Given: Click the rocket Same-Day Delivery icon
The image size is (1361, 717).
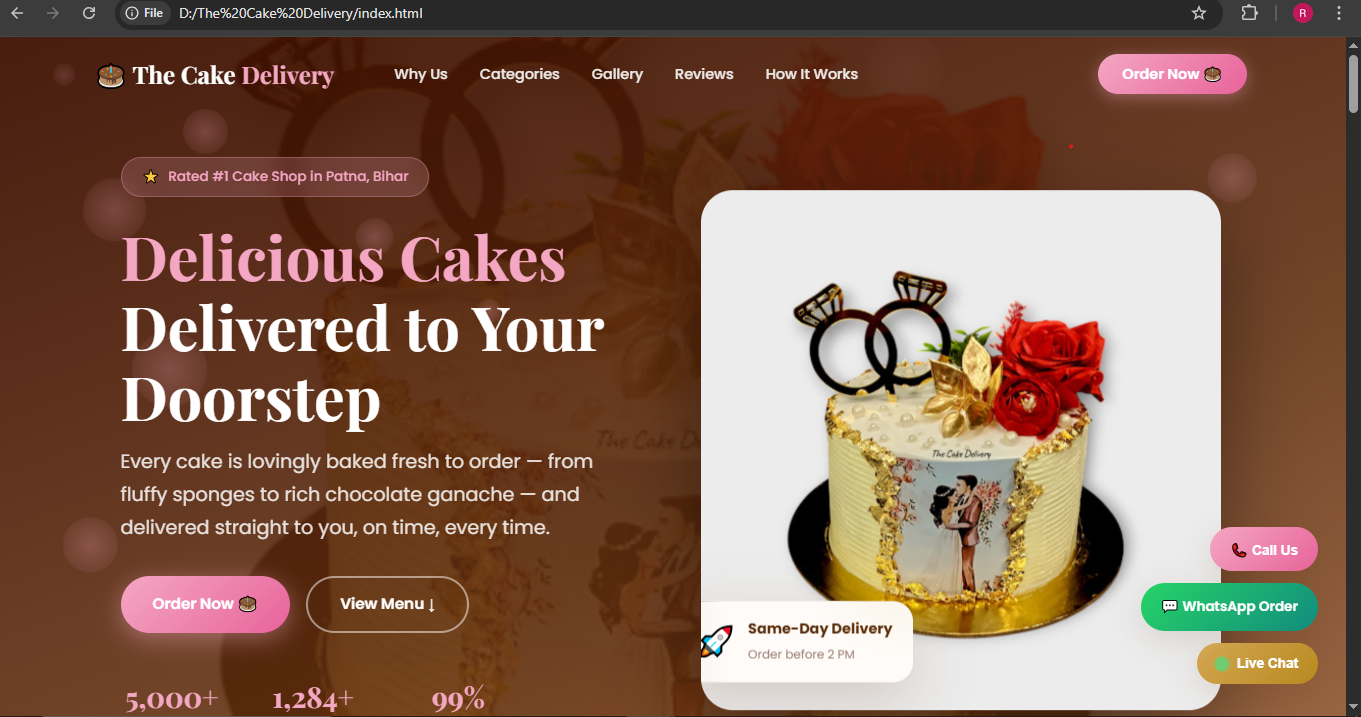Looking at the screenshot, I should pos(716,641).
